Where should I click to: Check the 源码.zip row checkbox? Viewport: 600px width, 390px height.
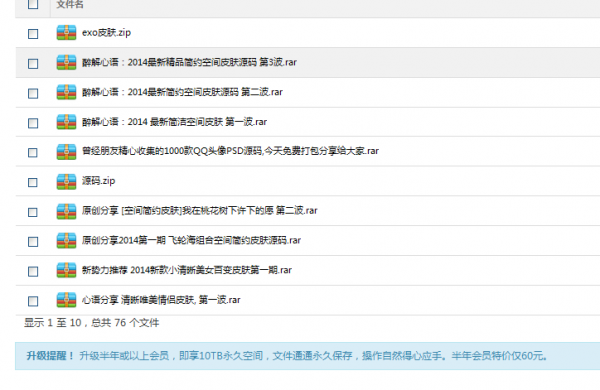(33, 183)
